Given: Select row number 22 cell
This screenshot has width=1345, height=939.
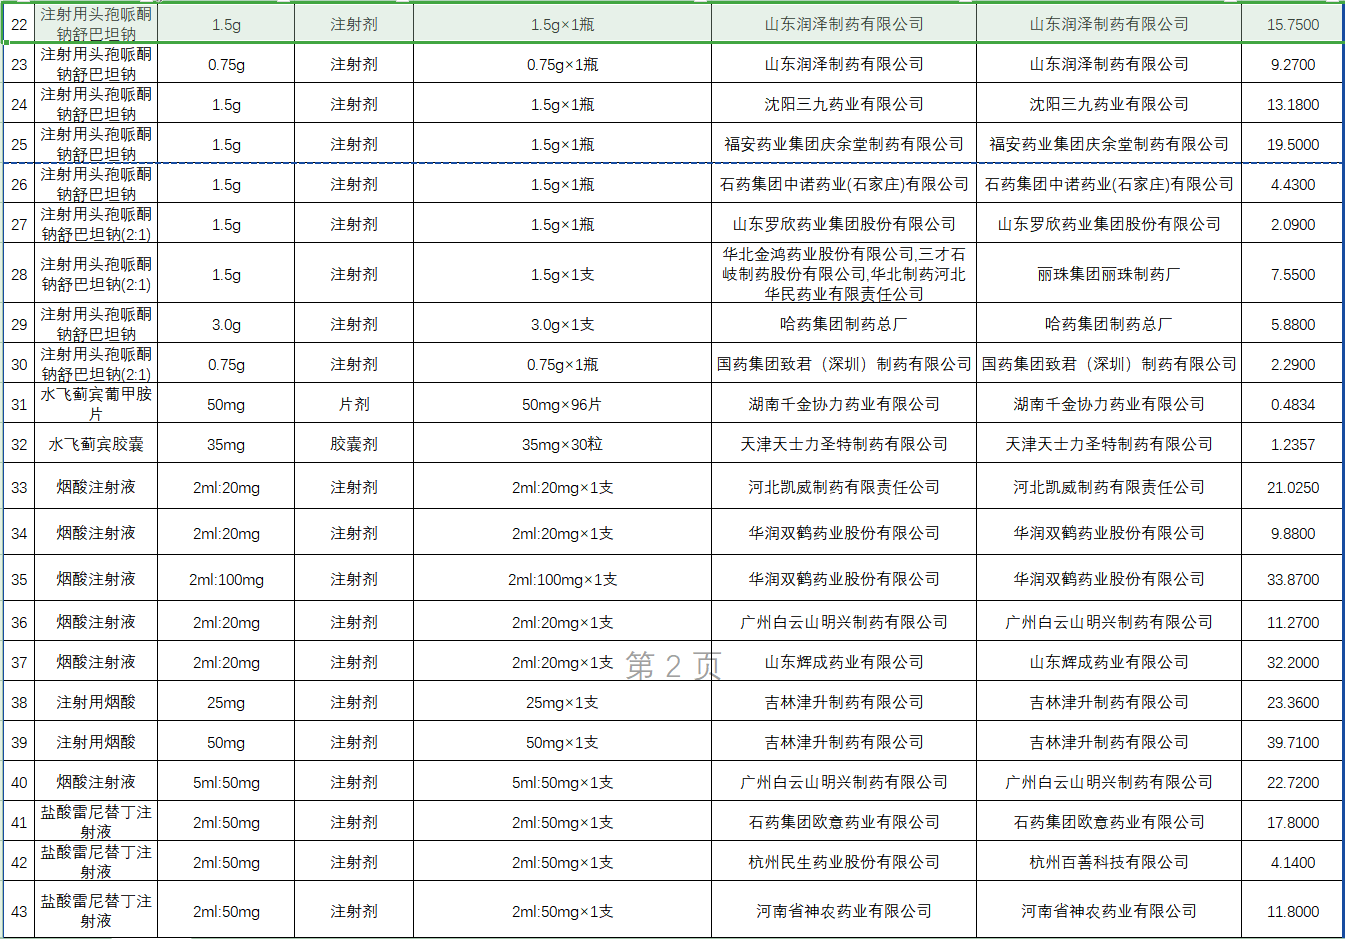Looking at the screenshot, I should point(19,24).
